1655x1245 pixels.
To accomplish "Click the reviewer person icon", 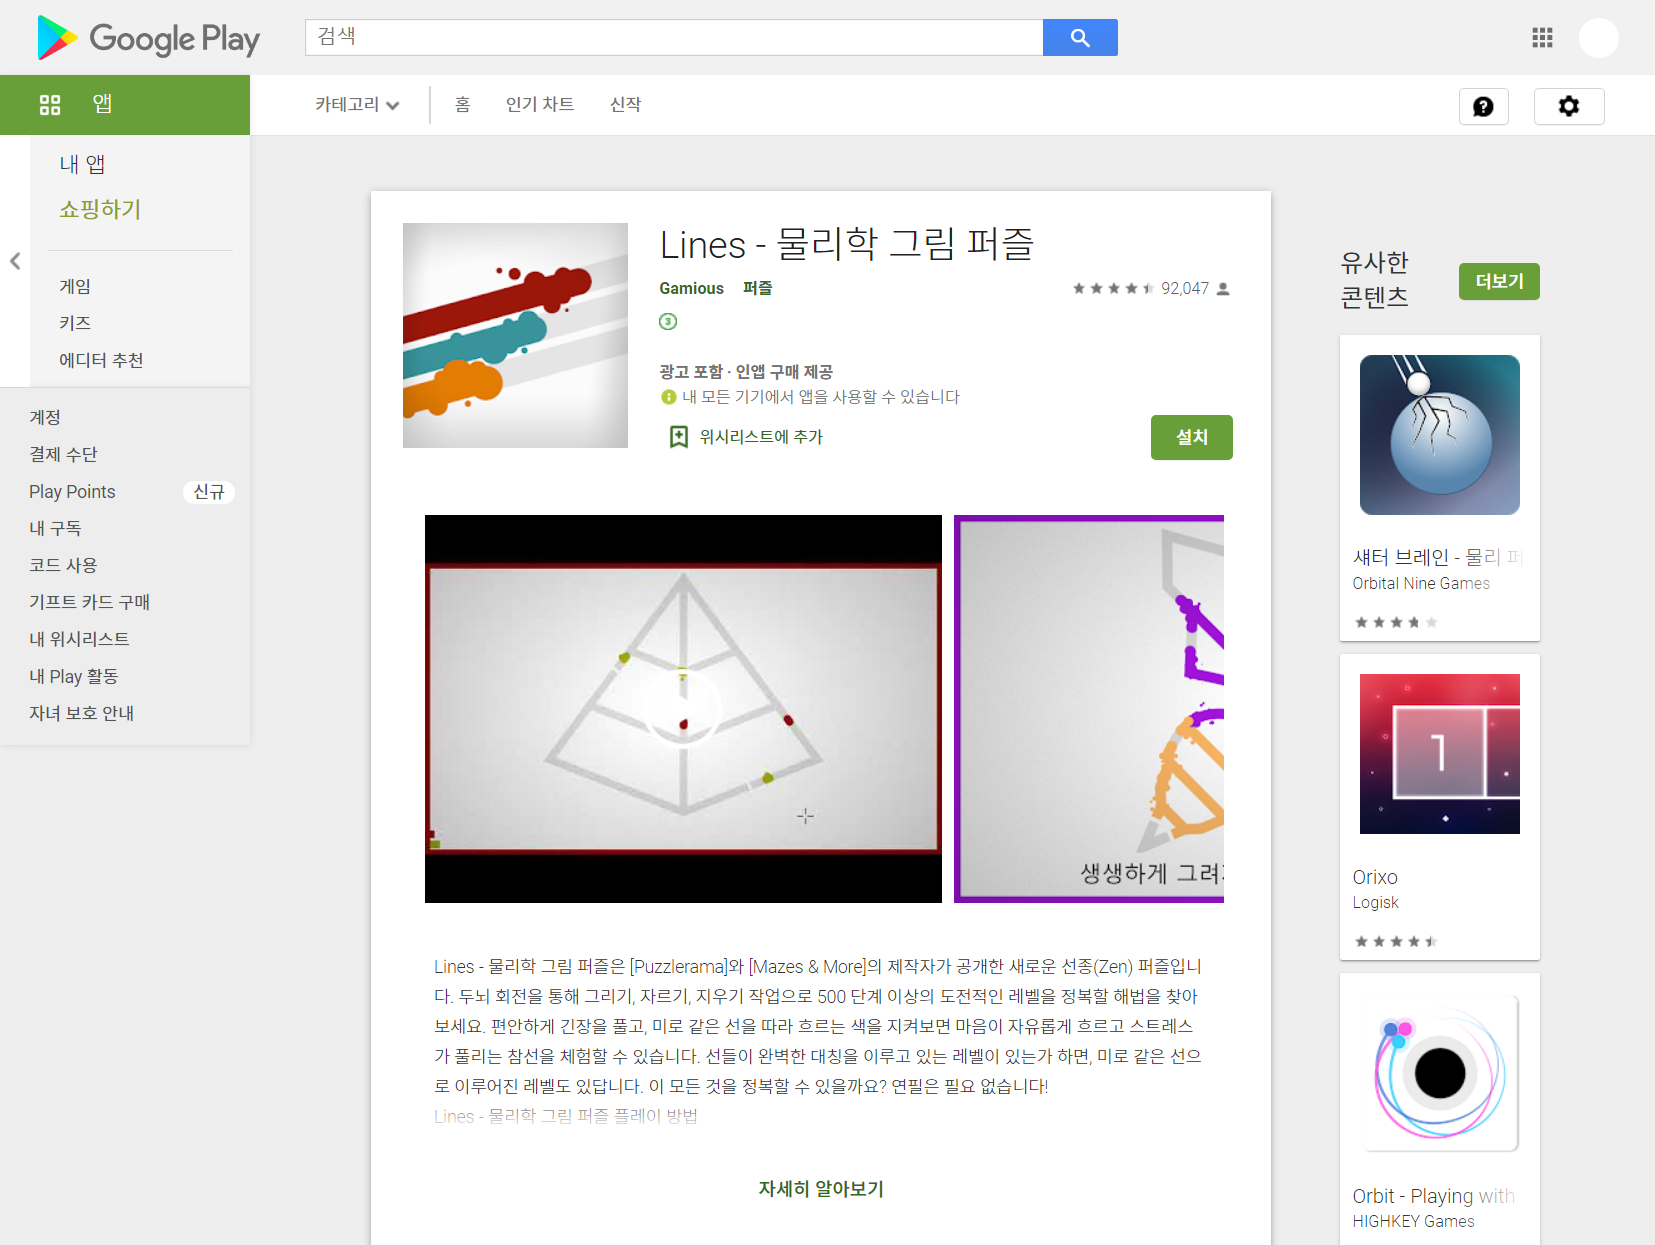I will [x=1222, y=289].
